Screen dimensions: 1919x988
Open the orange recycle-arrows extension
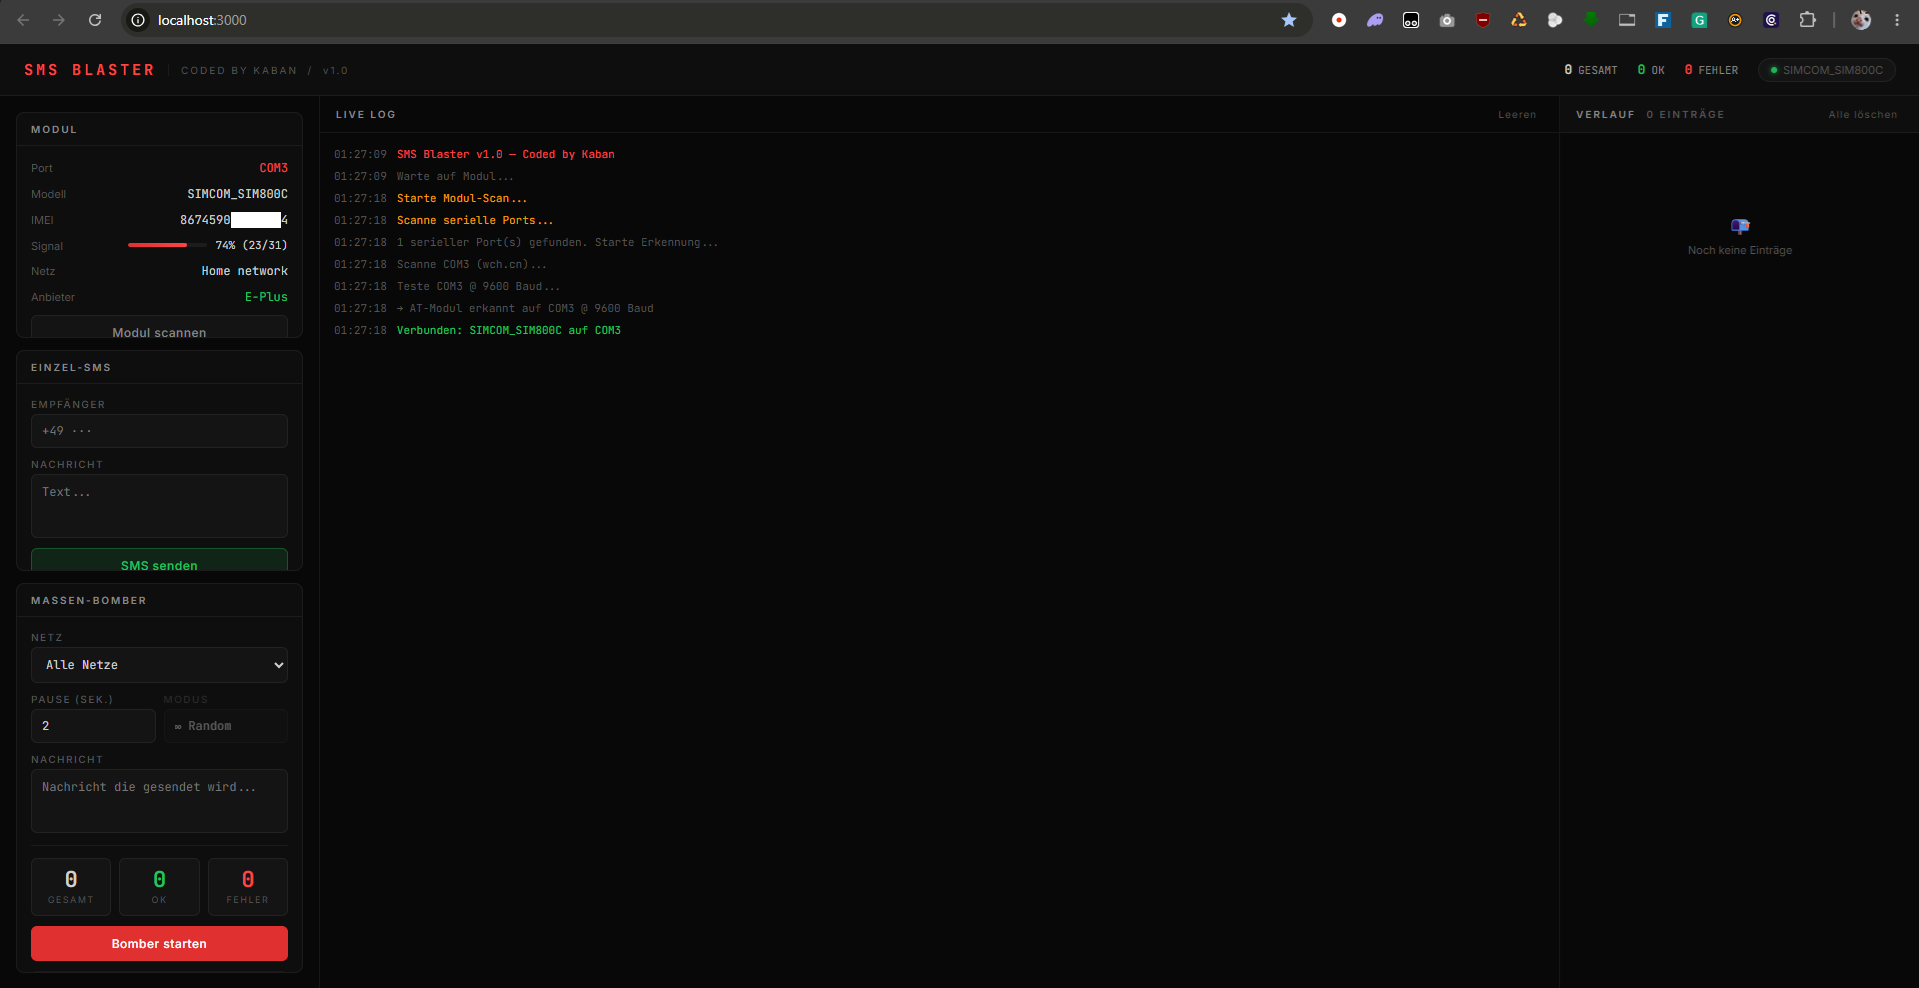click(x=1519, y=20)
